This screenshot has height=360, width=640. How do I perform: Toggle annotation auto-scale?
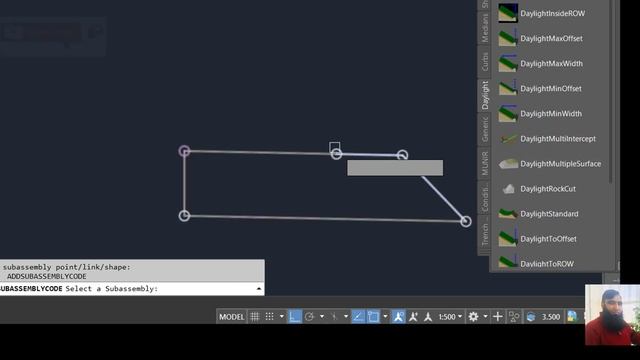coord(413,317)
